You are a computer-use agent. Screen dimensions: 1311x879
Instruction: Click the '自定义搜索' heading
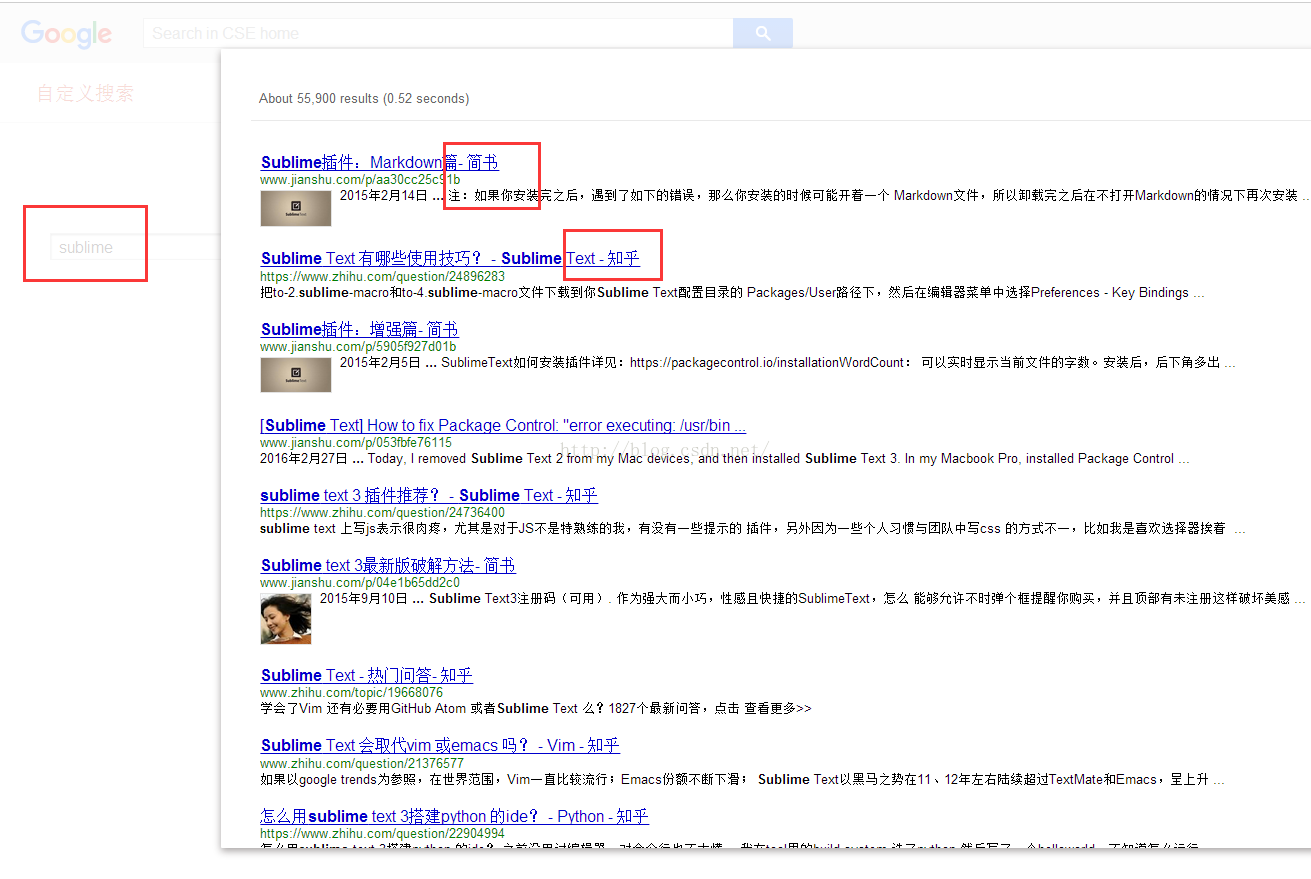point(85,94)
